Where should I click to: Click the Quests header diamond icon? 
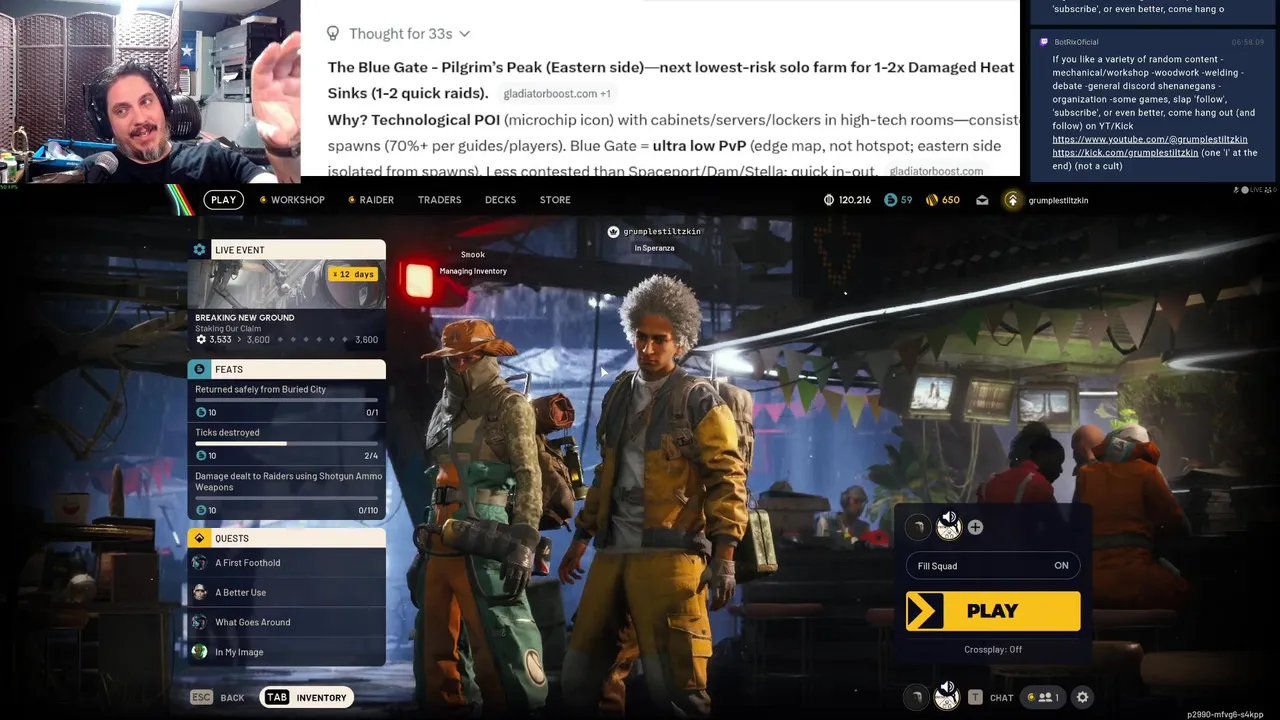(x=199, y=538)
